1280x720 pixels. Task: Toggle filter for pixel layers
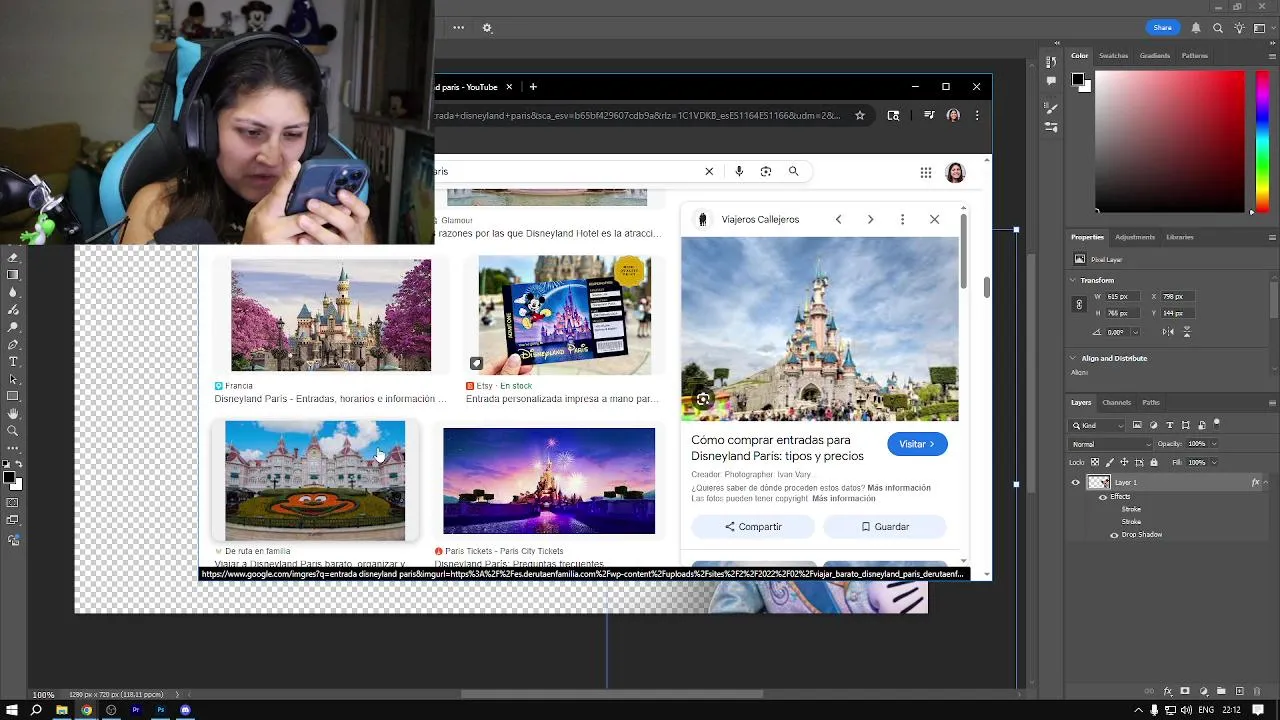click(1137, 425)
